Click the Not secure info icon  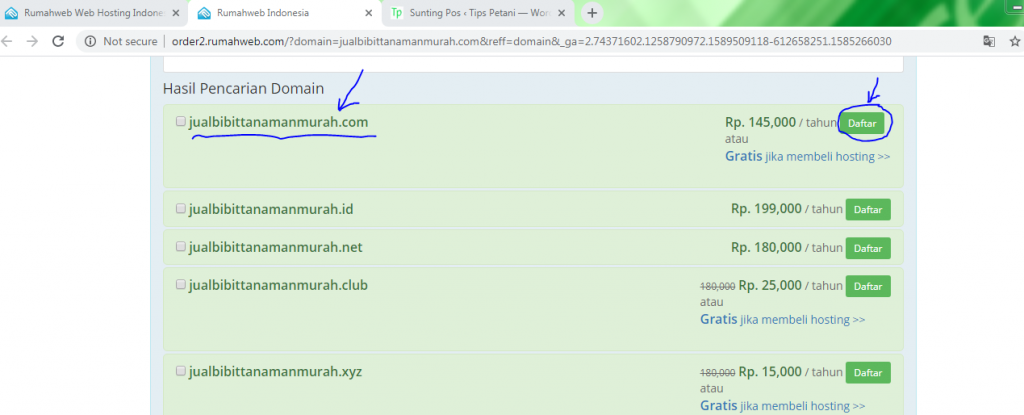point(91,41)
